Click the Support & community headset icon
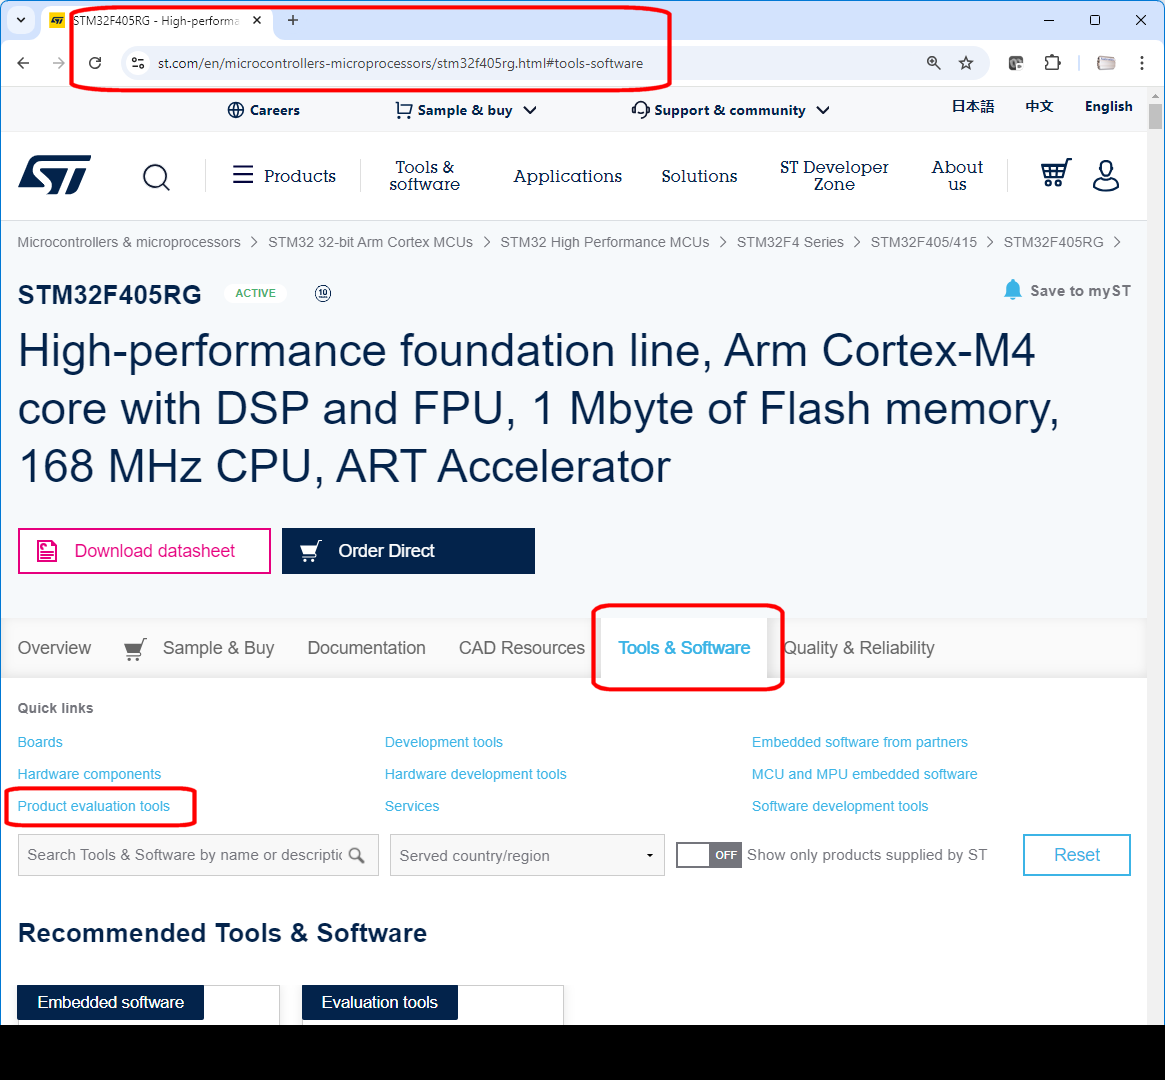Screen dimensions: 1165x1080 coord(640,110)
